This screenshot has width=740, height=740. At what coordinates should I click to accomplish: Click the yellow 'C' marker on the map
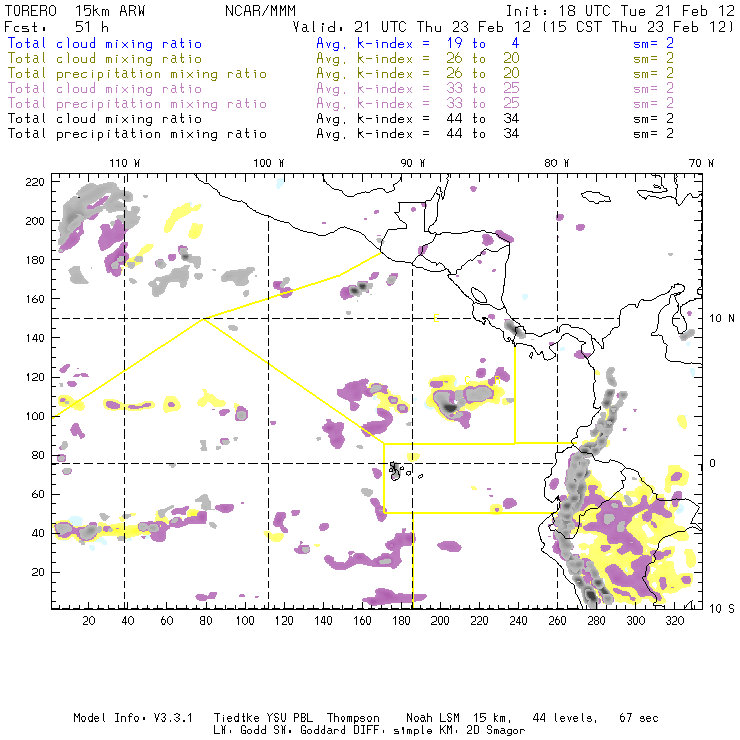467,380
